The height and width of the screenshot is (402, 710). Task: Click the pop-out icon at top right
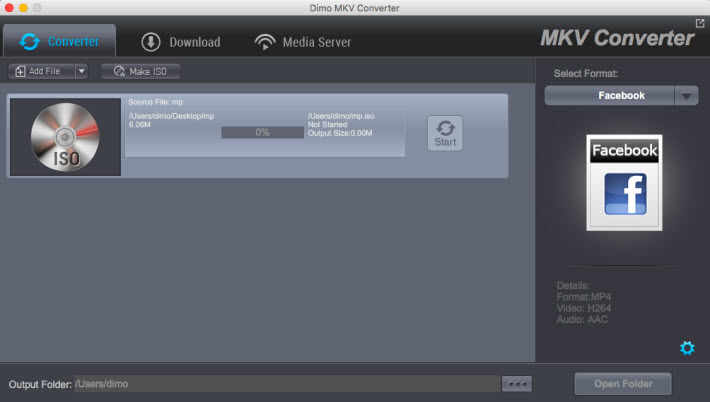click(x=700, y=23)
